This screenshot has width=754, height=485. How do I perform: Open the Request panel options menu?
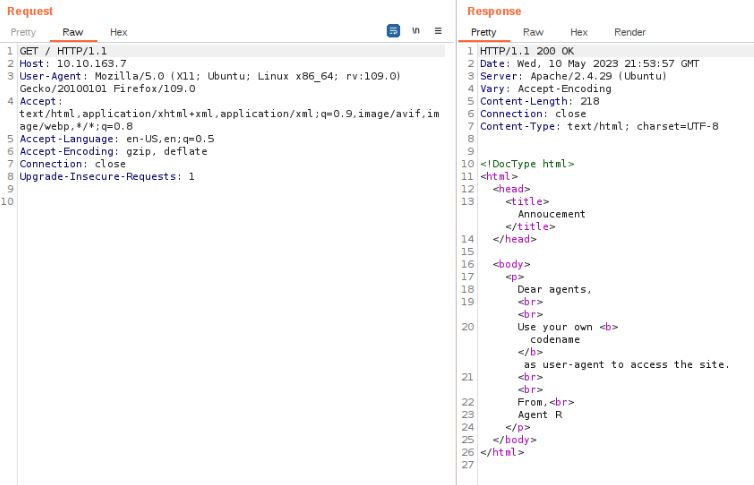438,31
